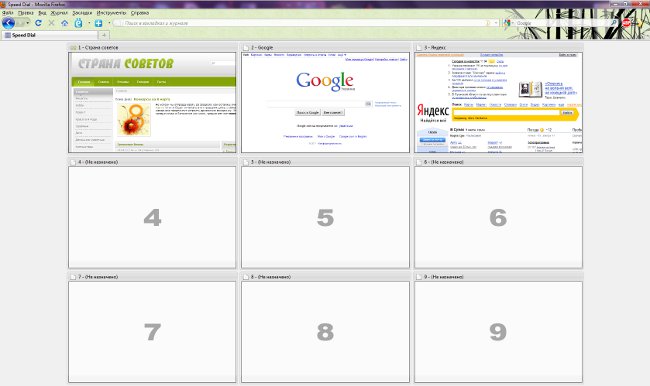Open the address bar history dropdown
The width and height of the screenshot is (650, 386).
tap(496, 23)
